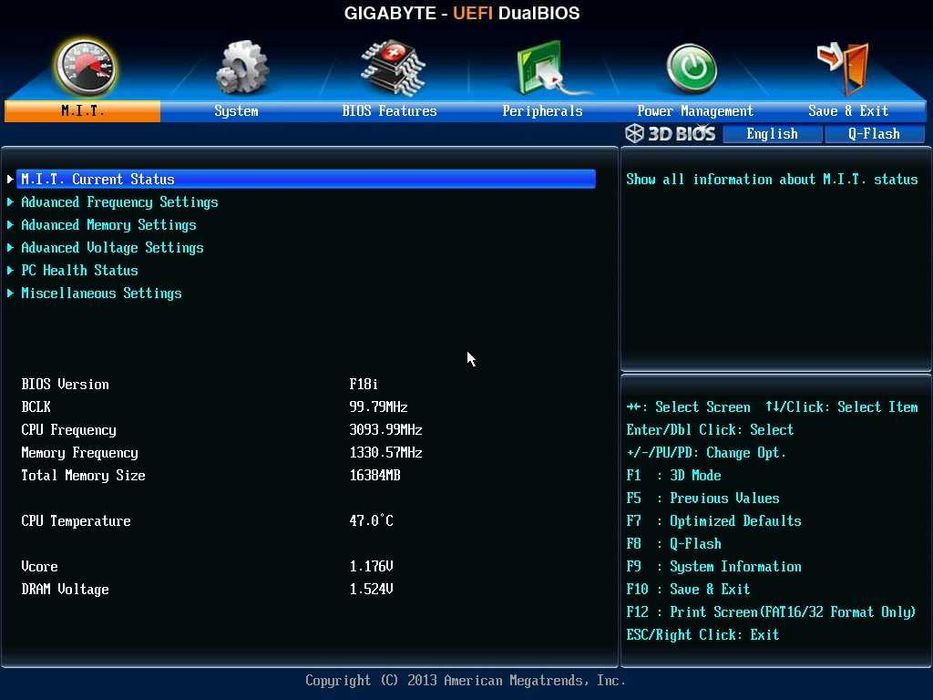Click the CPU Temperature value 47.0°C
Screen dimensions: 933x700
tap(371, 521)
